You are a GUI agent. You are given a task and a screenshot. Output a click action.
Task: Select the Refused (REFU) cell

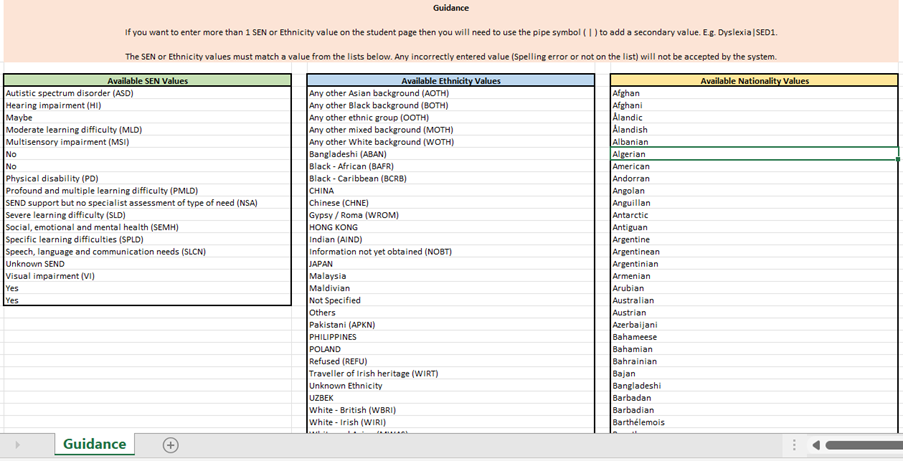tap(451, 361)
